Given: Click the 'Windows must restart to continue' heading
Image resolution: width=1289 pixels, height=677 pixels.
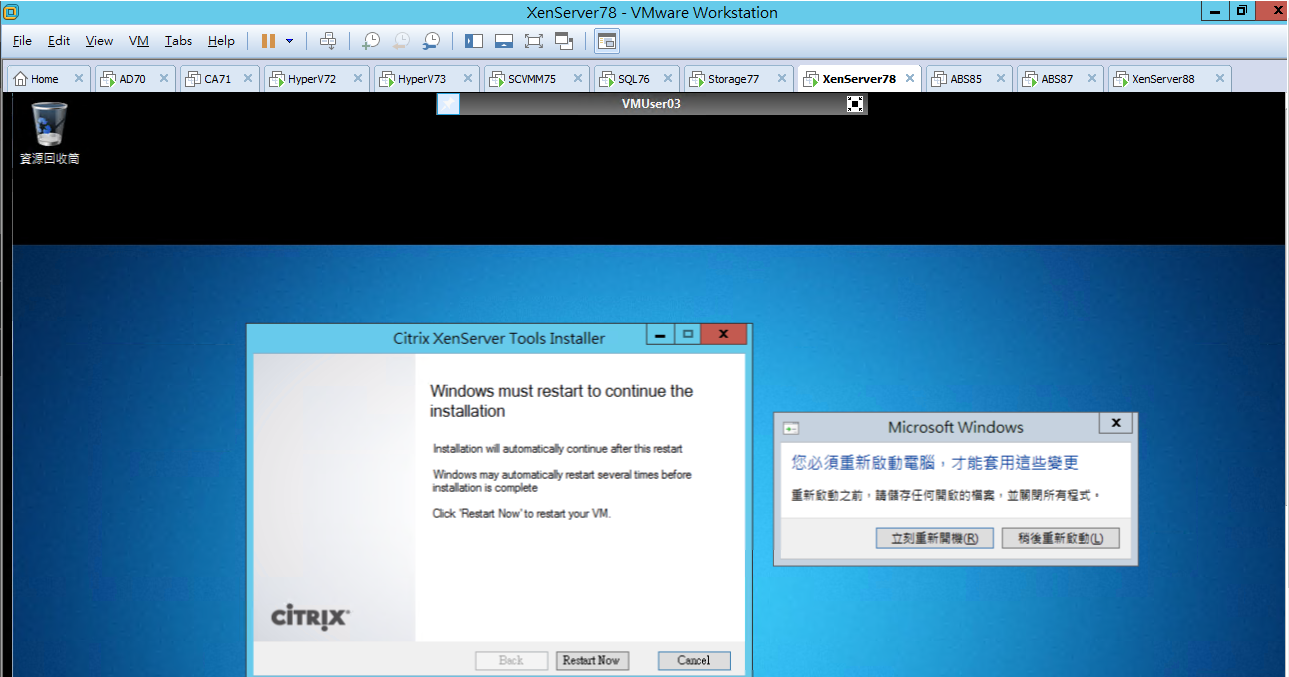Looking at the screenshot, I should tap(561, 401).
